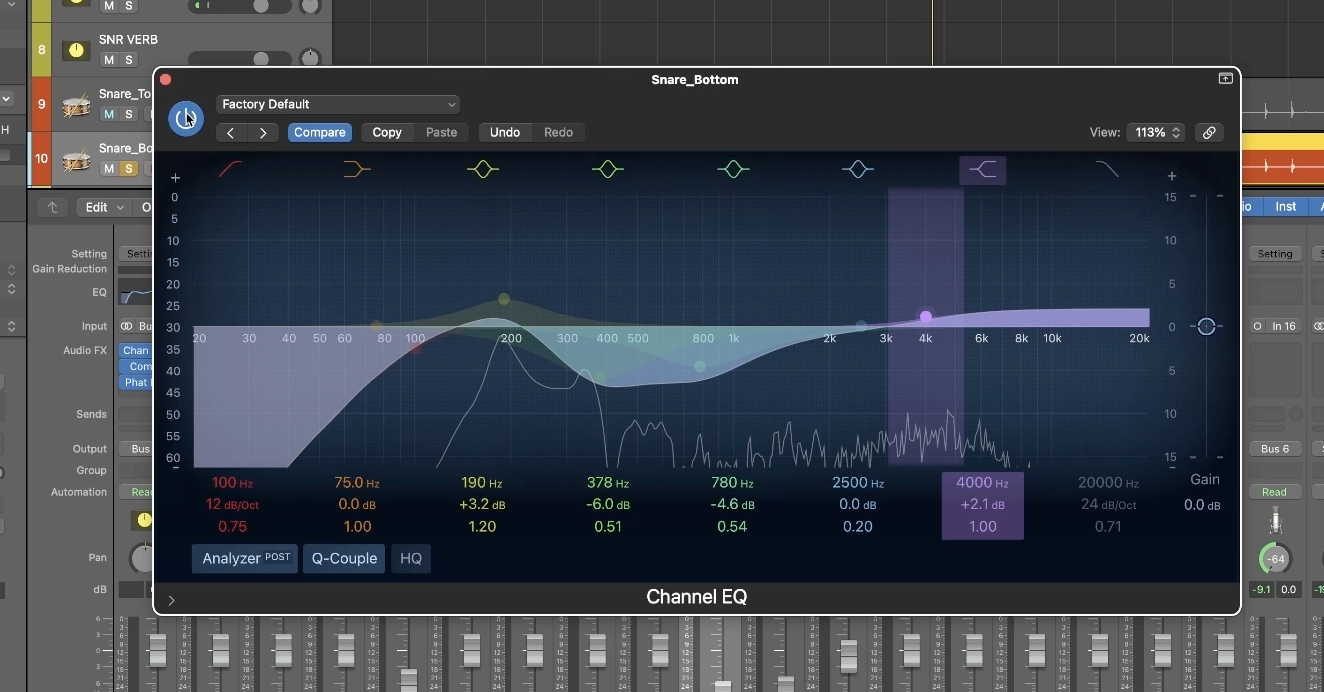Select the low-pass filter band icon
This screenshot has width=1324, height=692.
1108,168
